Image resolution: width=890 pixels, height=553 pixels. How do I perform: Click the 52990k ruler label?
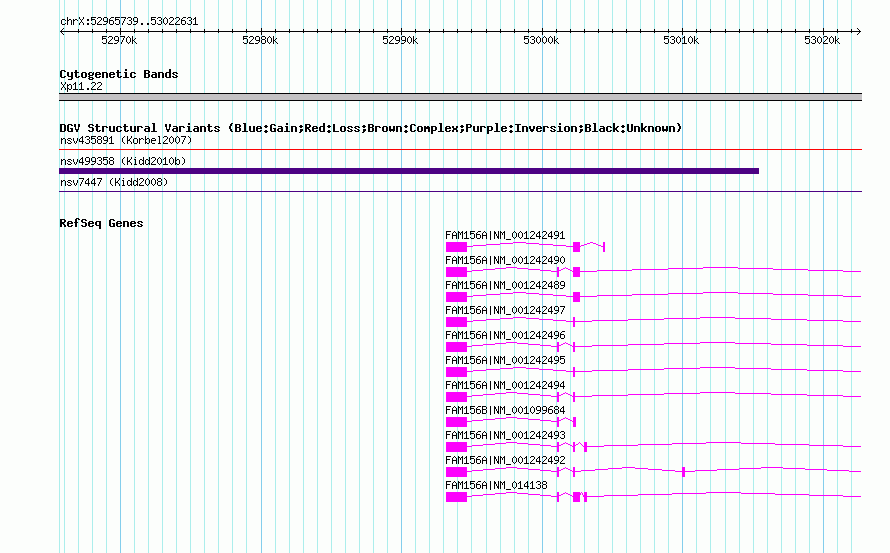click(x=400, y=40)
